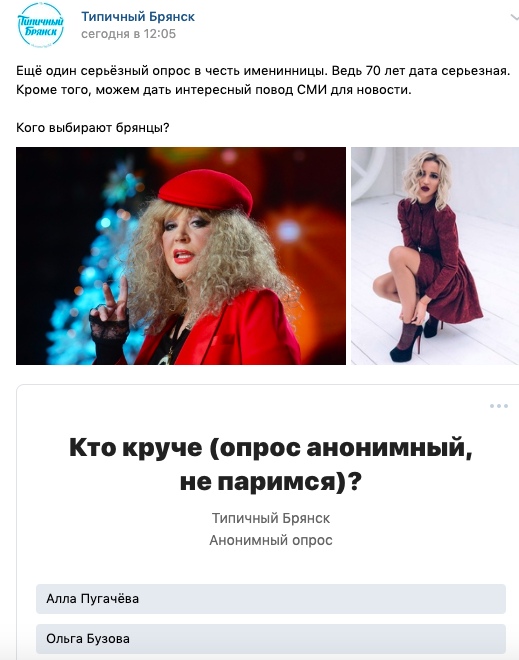The height and width of the screenshot is (660, 519).
Task: Click the post line starting with Кроме того
Action: (x=213, y=90)
